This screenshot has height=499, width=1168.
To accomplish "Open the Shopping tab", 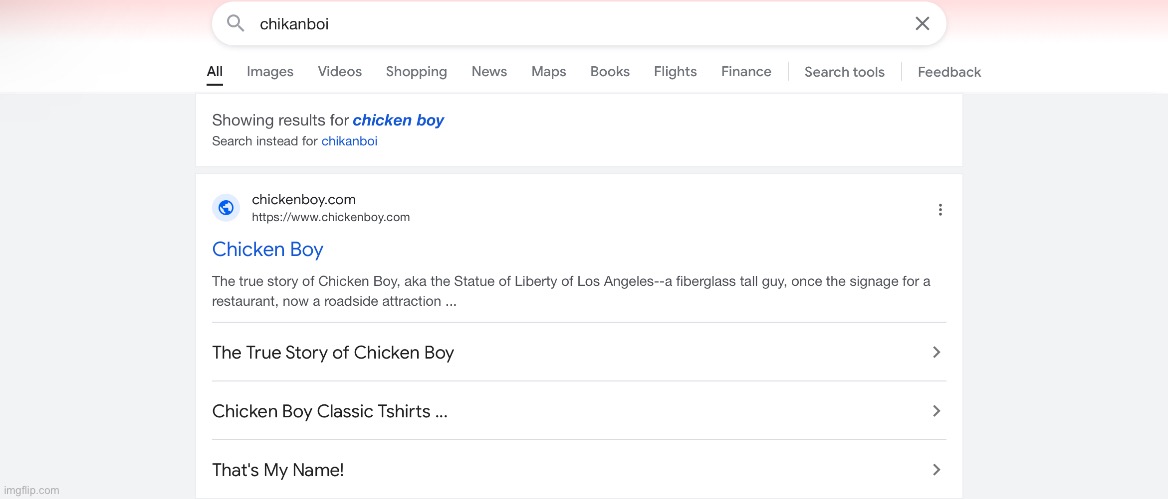I will [x=416, y=72].
